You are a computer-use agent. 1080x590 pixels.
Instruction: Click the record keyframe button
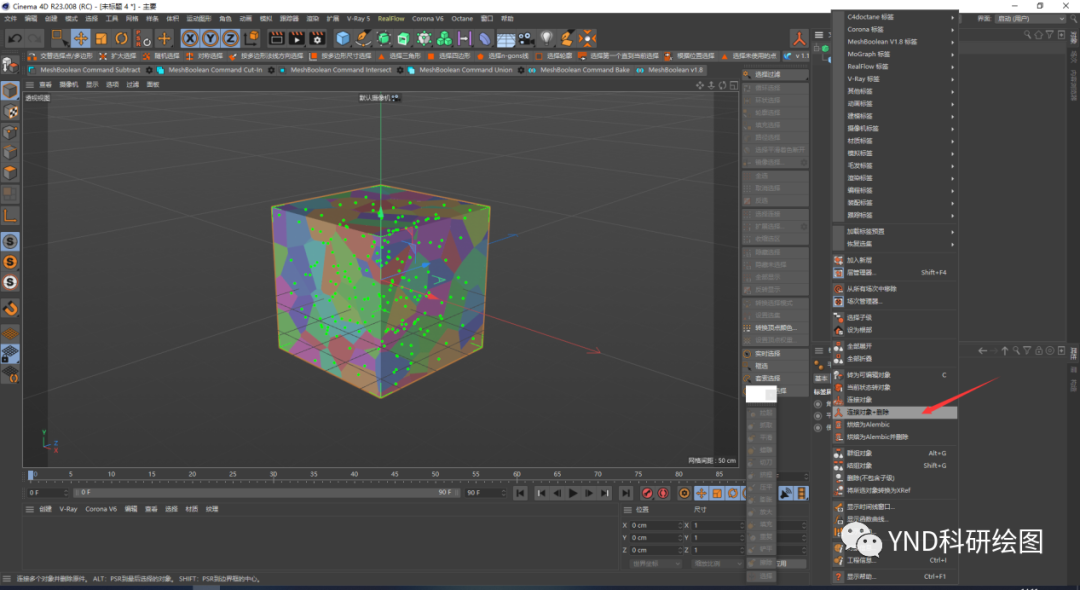(x=647, y=493)
